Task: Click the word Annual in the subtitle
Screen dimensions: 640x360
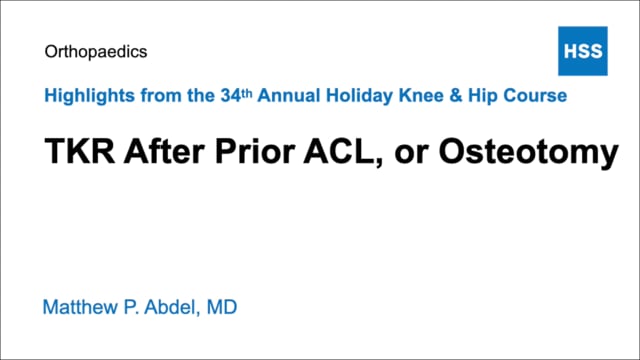Action: tap(289, 96)
